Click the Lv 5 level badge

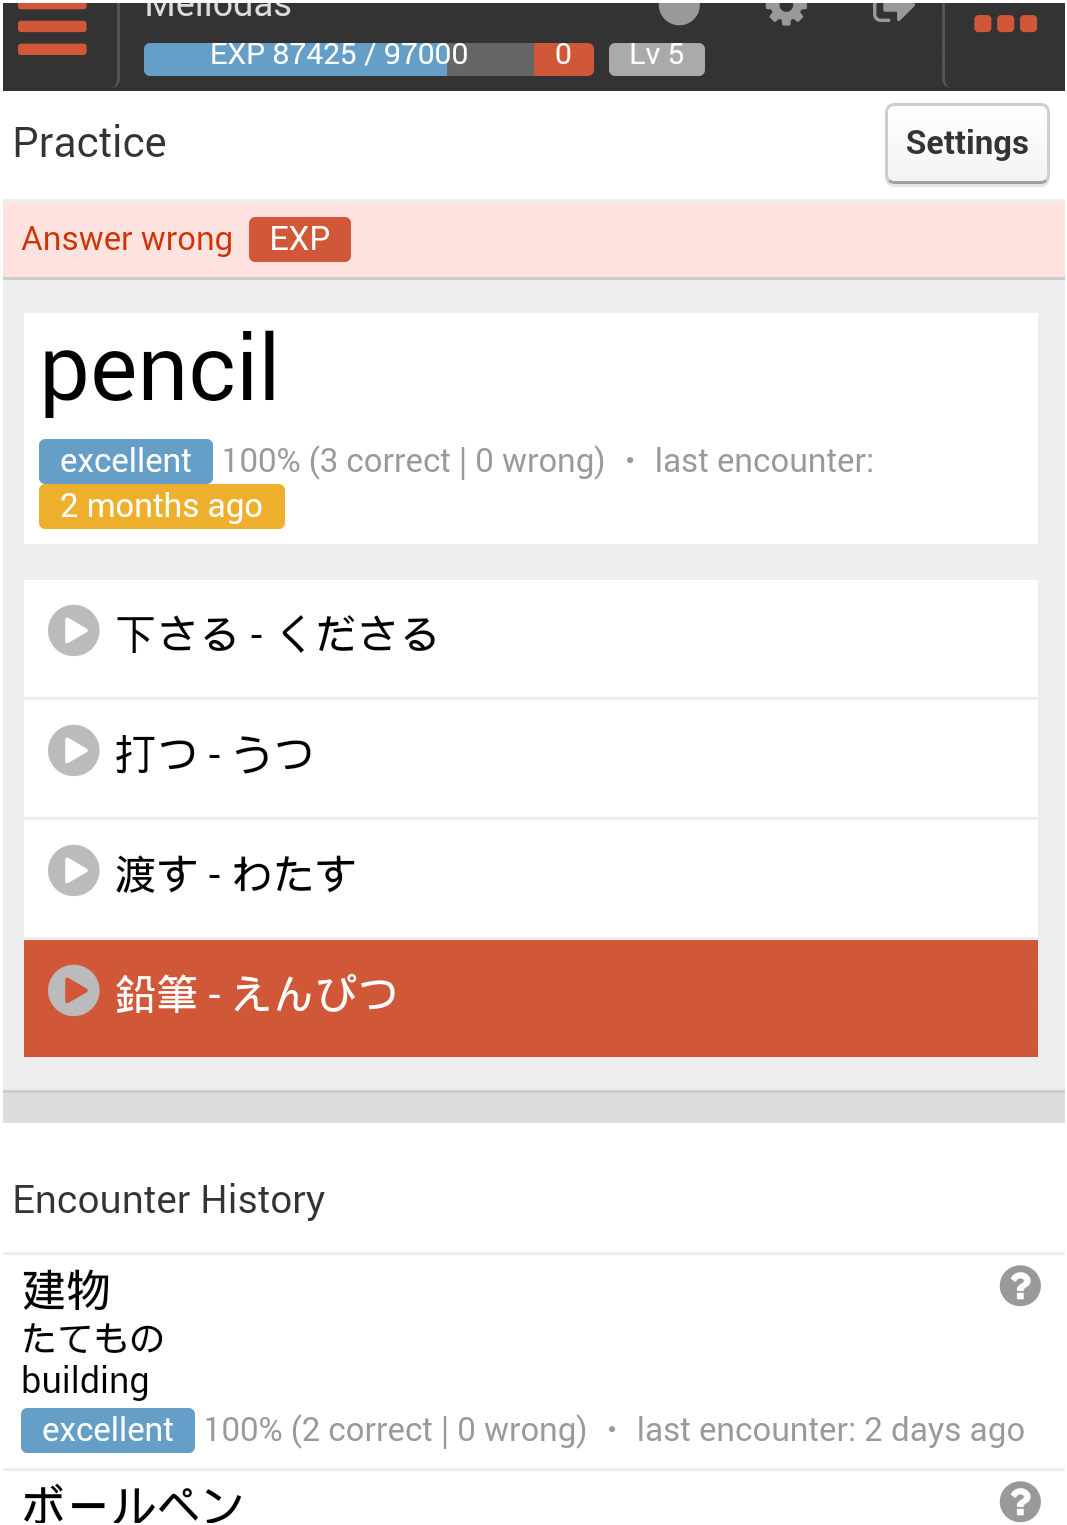(656, 57)
